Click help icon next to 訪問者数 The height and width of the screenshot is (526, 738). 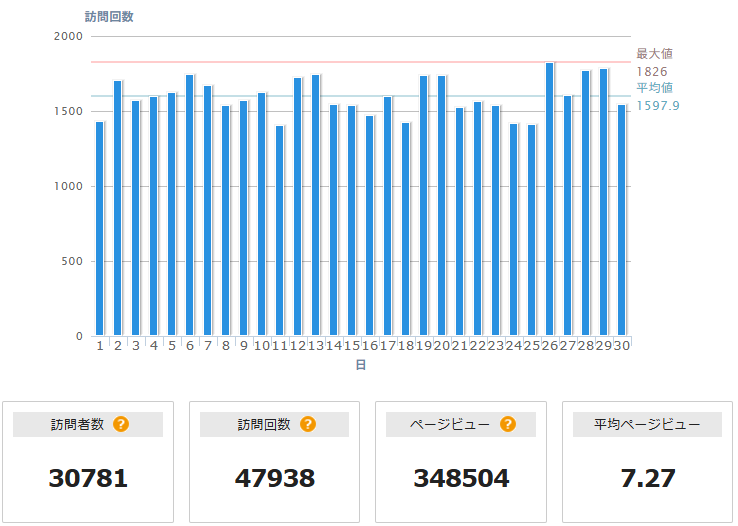[x=121, y=424]
